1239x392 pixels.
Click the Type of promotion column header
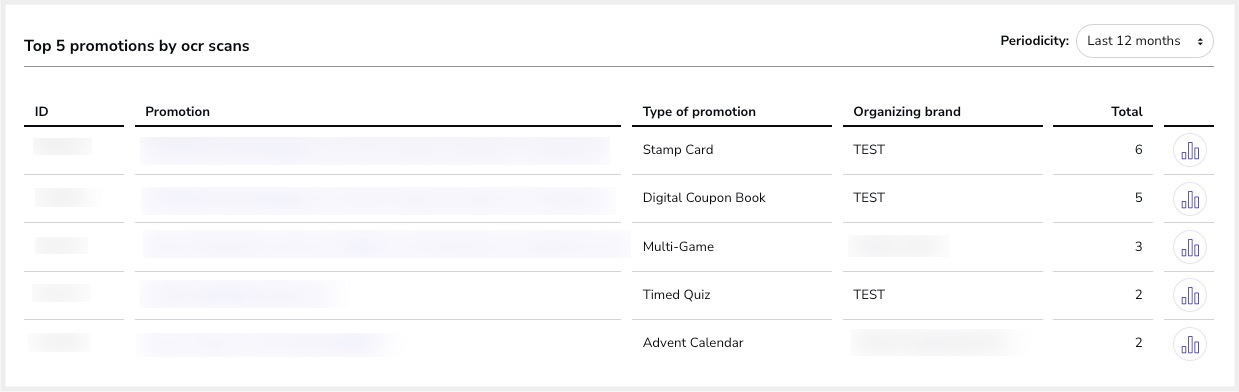click(x=699, y=112)
